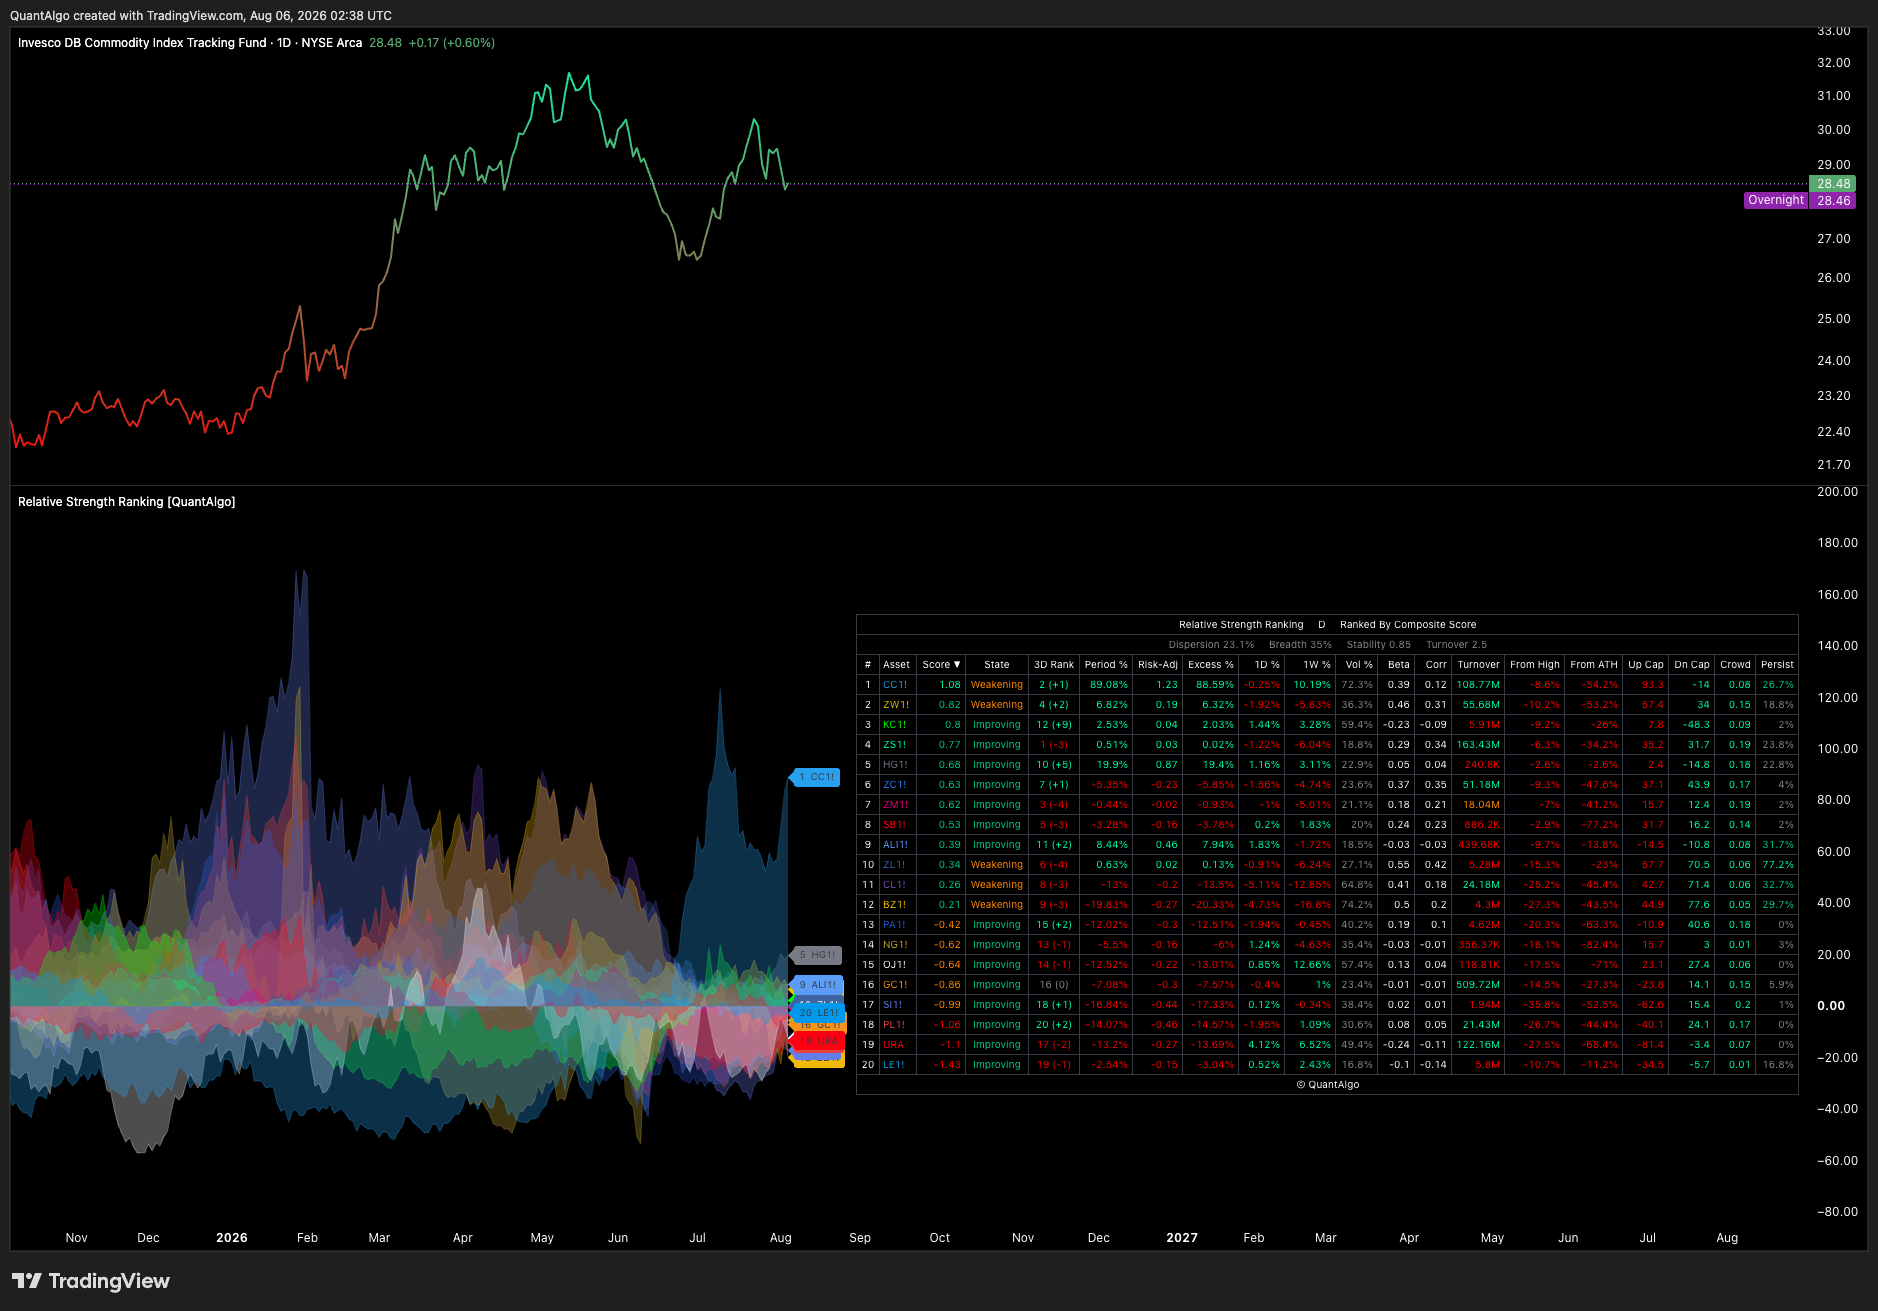The width and height of the screenshot is (1878, 1311).
Task: Click the Vol % column header
Action: (x=1359, y=665)
